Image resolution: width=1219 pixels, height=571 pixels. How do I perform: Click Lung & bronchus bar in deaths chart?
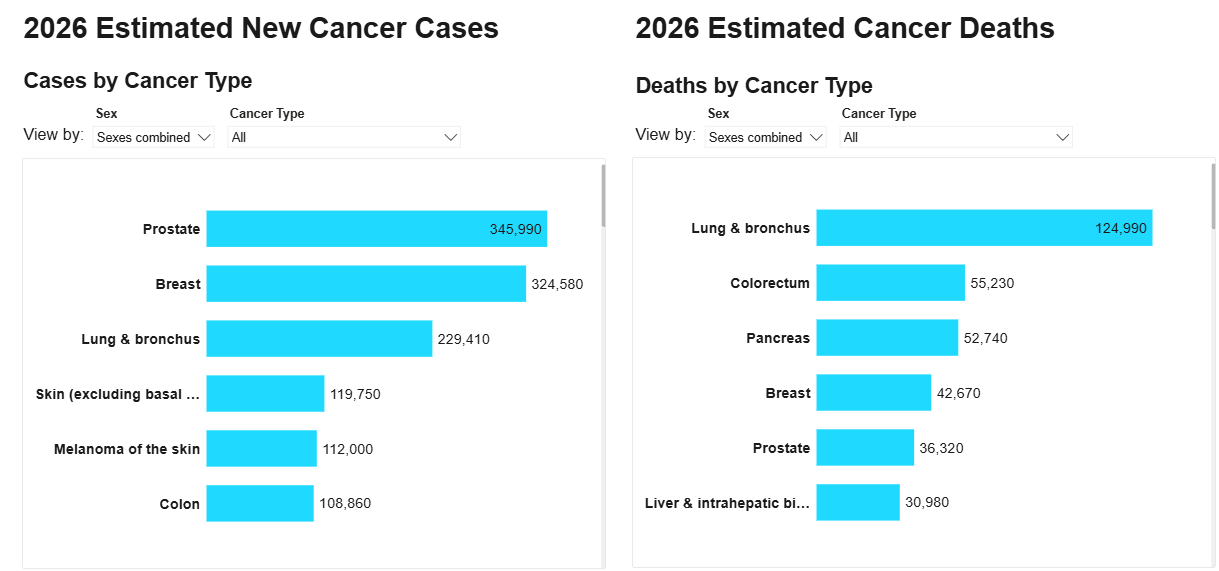coord(984,228)
